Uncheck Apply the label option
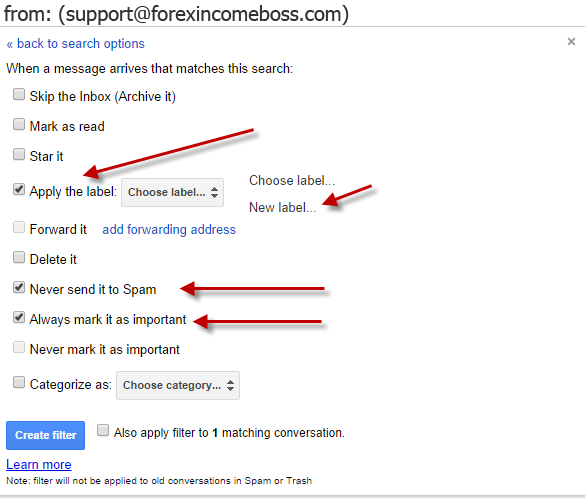This screenshot has width=588, height=499. pos(19,189)
